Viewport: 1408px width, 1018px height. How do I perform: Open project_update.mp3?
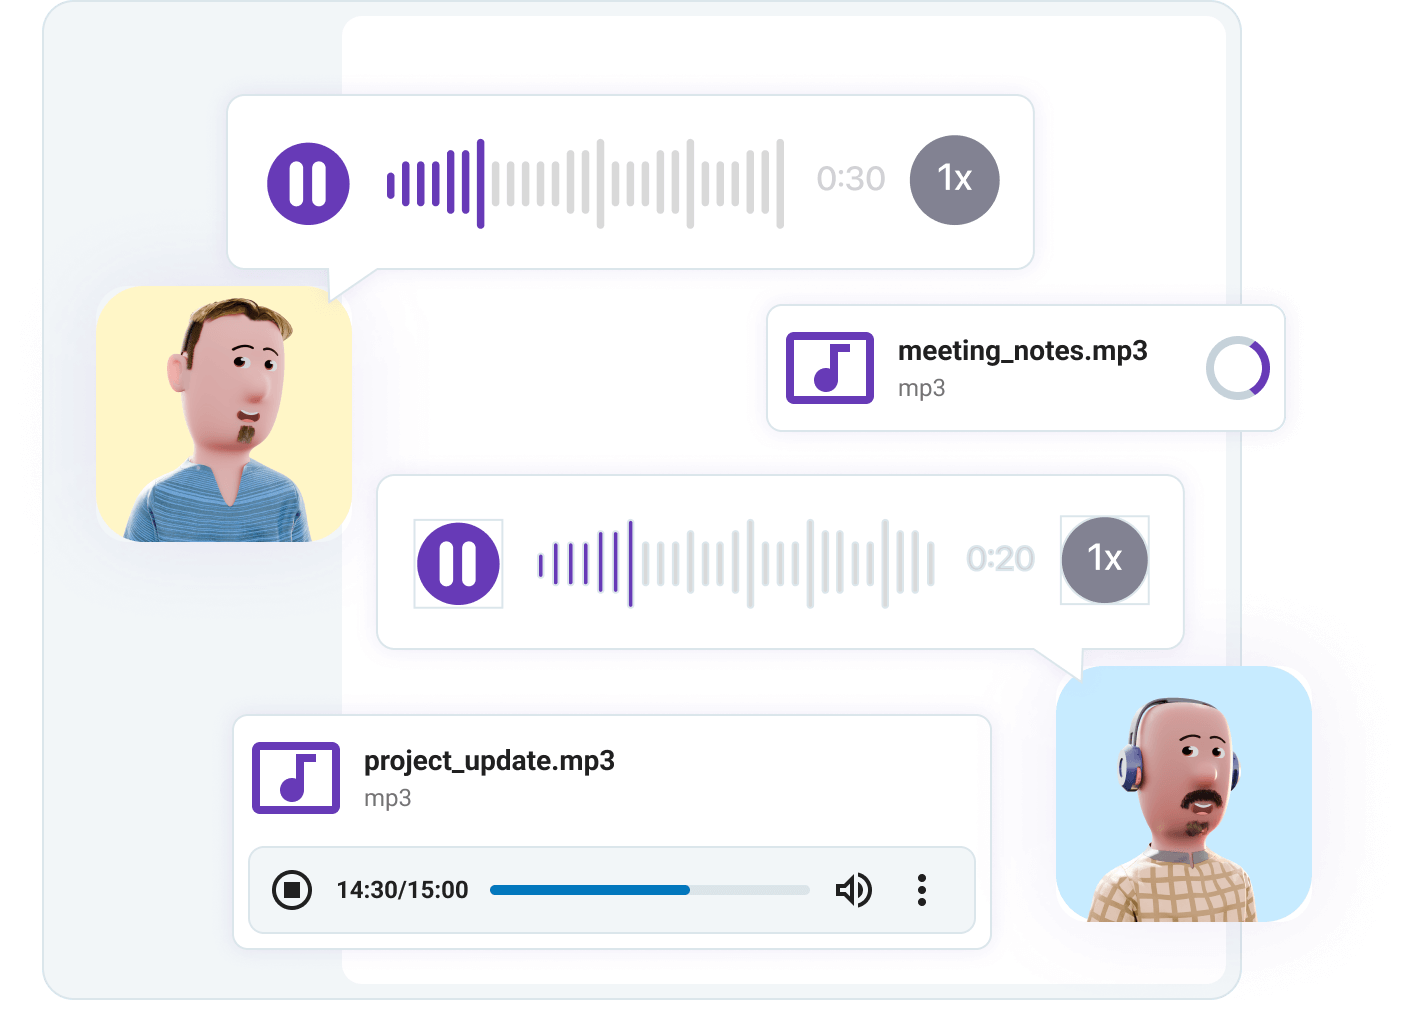point(491,761)
